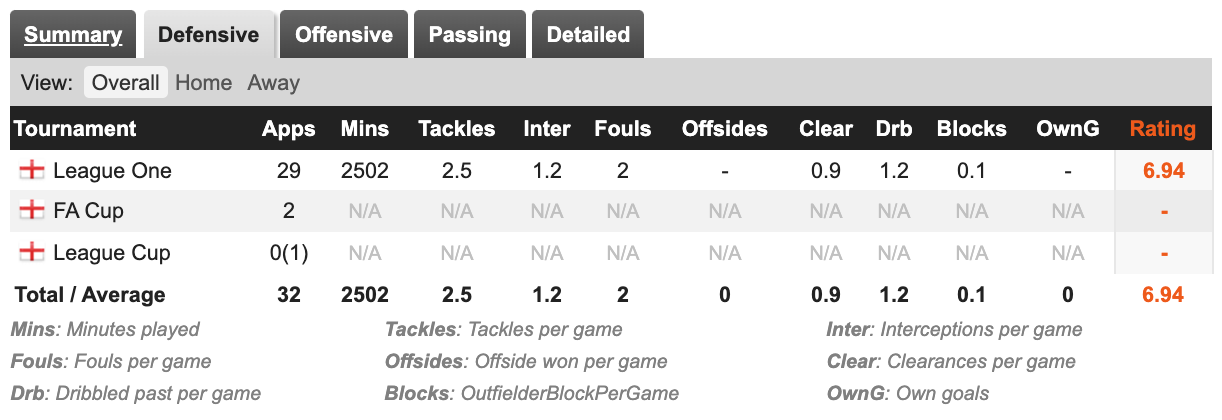Select the Defensive tab
1222x420 pixels.
[x=209, y=35]
